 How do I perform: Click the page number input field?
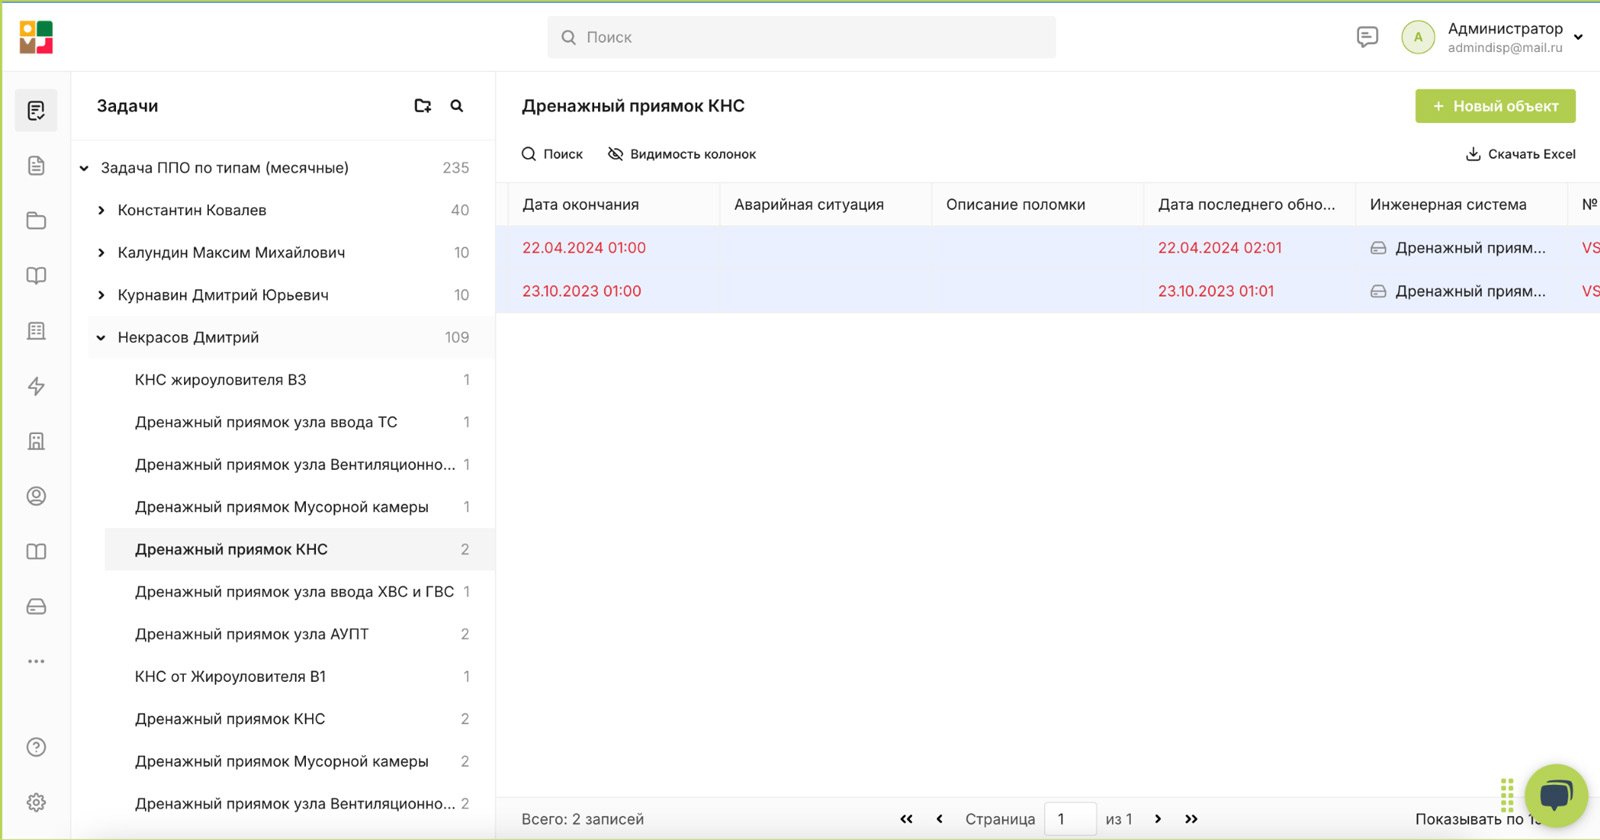tap(1070, 819)
